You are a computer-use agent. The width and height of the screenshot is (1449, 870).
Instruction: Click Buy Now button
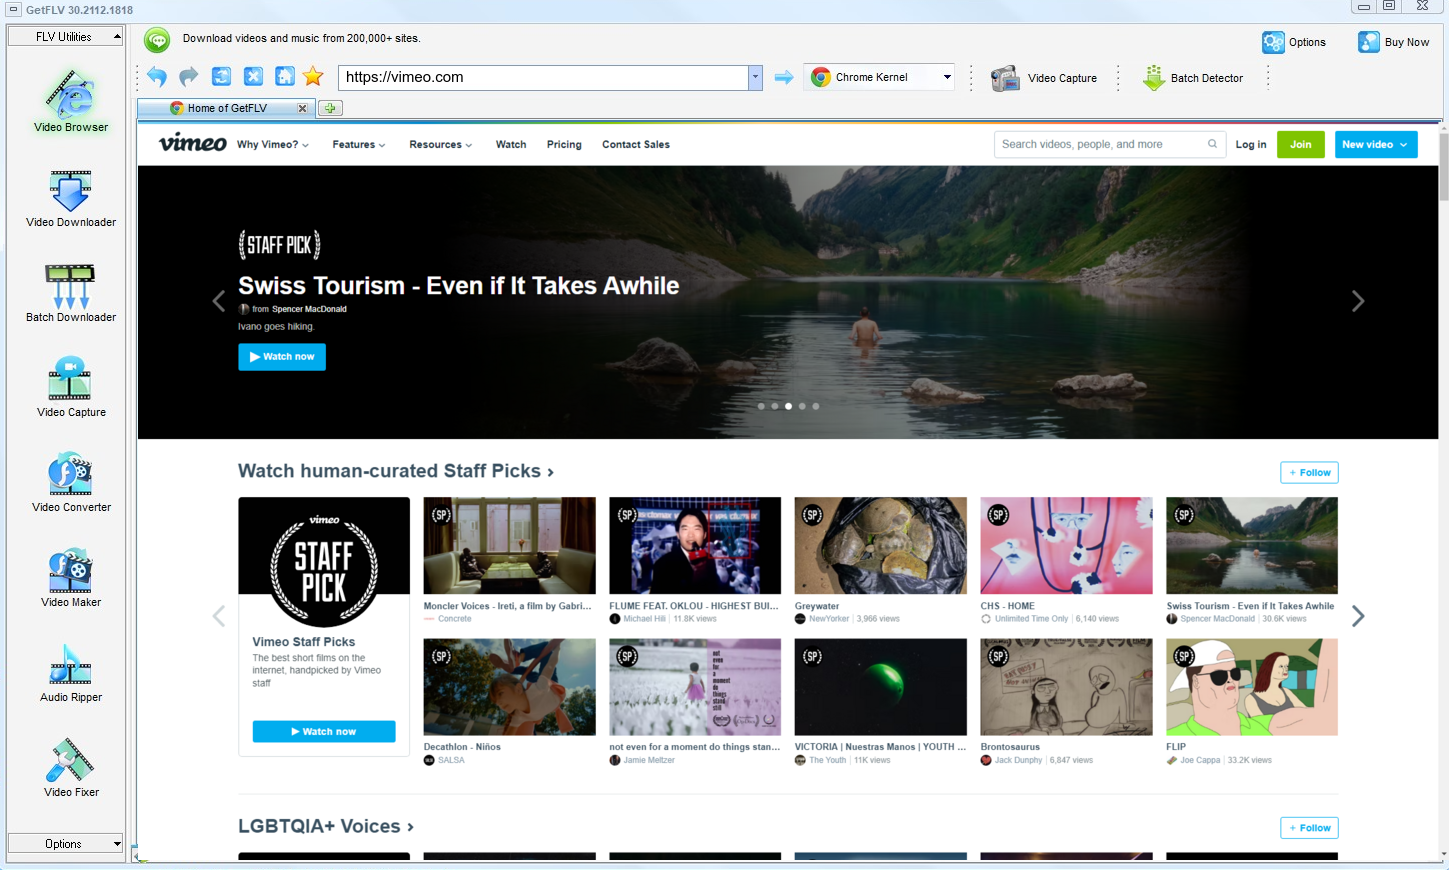1393,42
